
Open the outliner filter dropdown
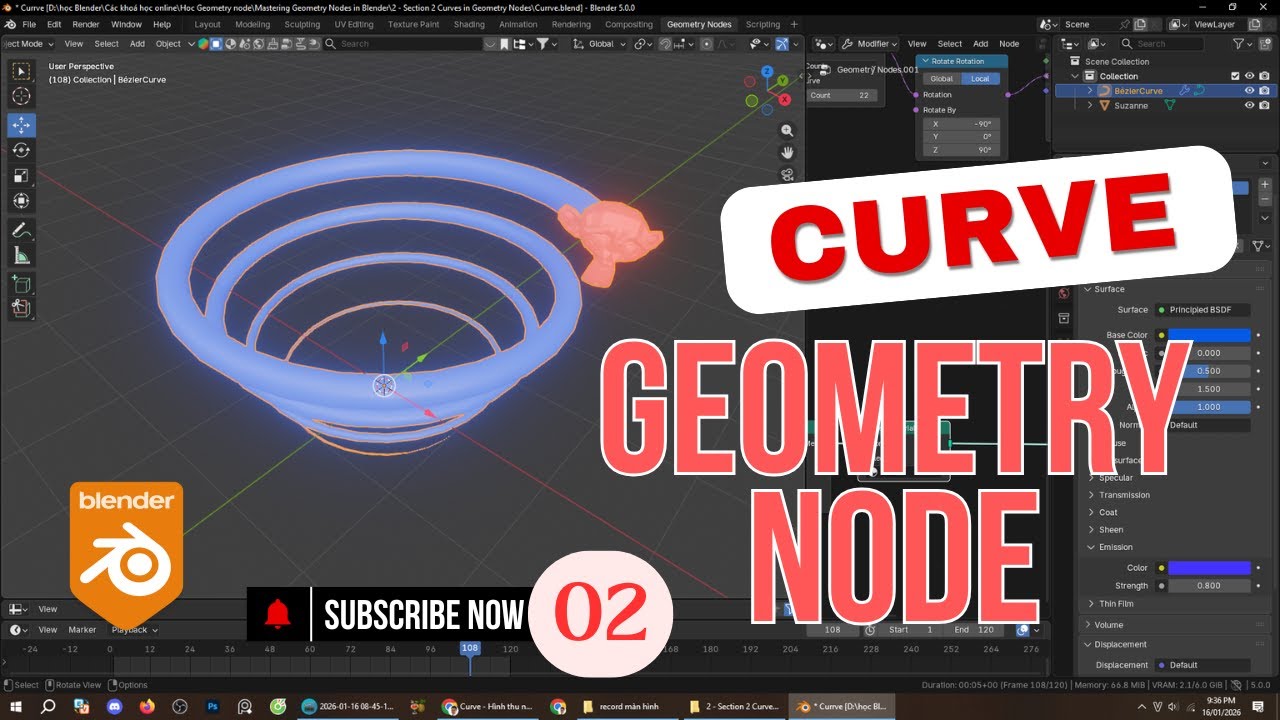coord(1241,44)
